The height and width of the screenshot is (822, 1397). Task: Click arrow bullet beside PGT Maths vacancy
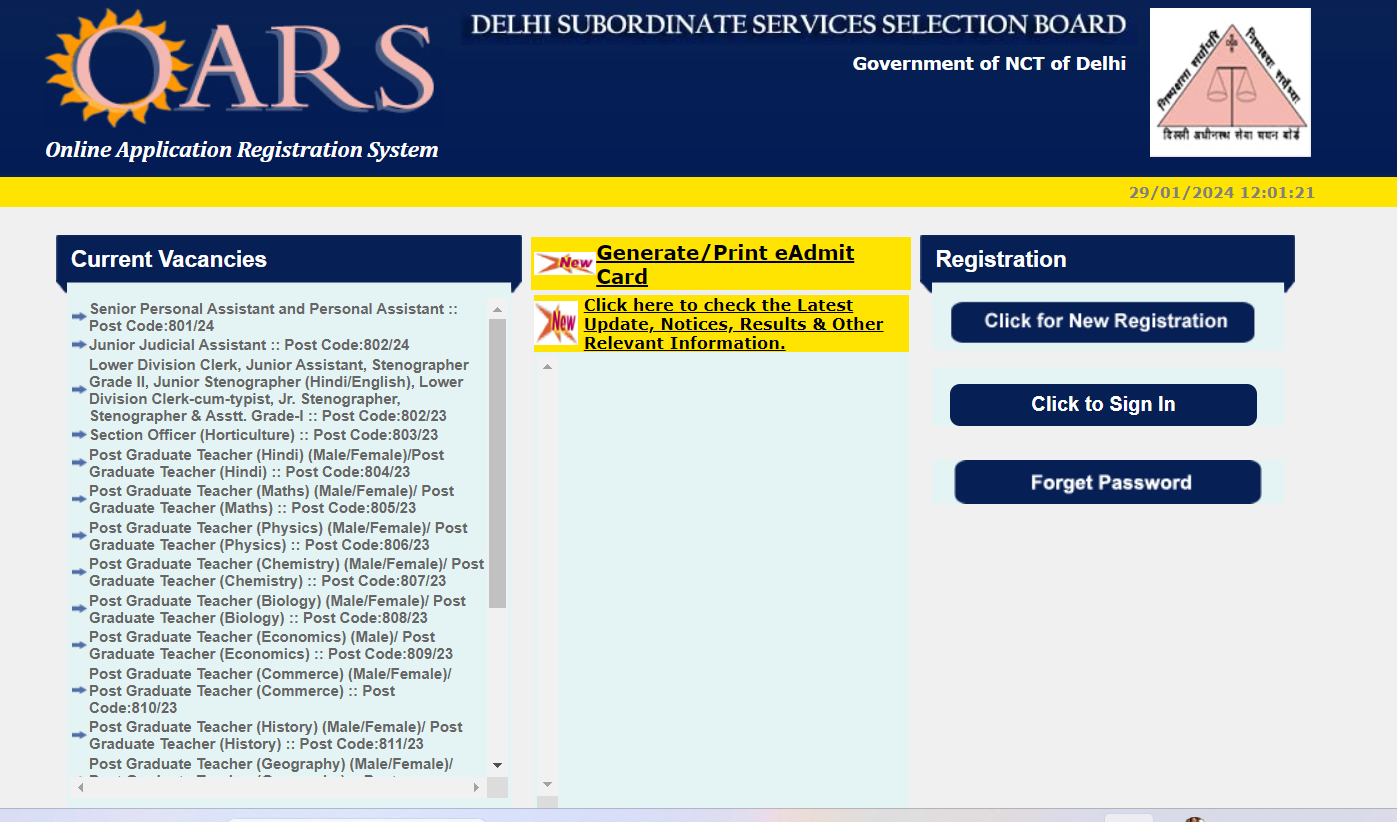pyautogui.click(x=79, y=499)
